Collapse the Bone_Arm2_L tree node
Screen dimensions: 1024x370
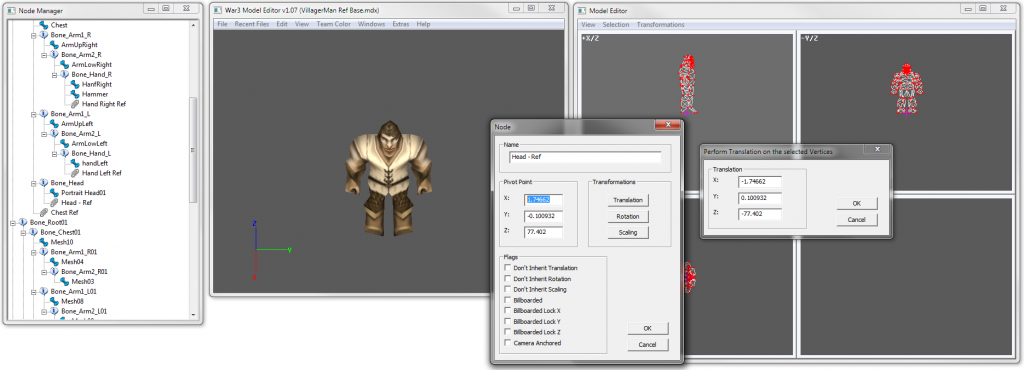pyautogui.click(x=44, y=134)
